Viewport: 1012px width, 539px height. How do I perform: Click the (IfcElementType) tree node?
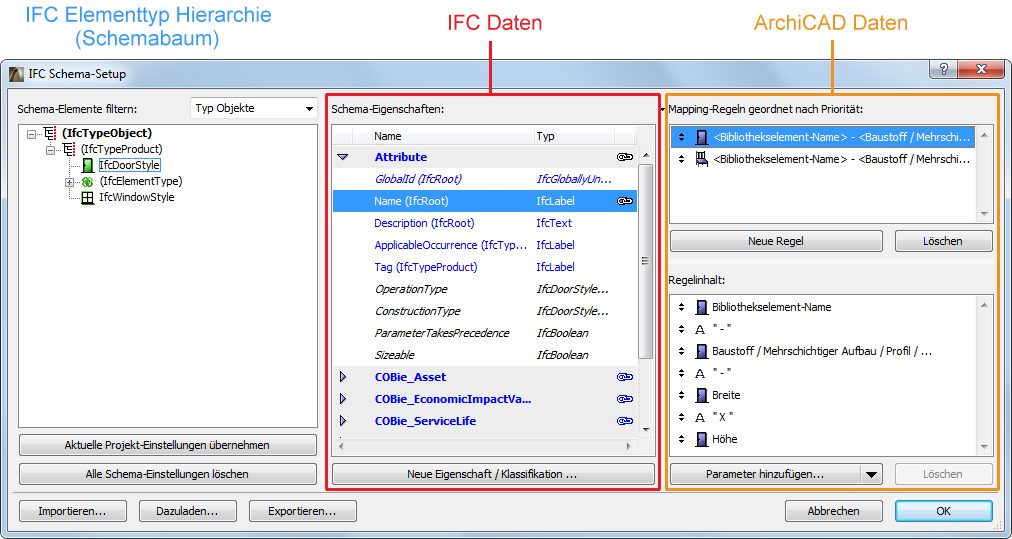(141, 181)
